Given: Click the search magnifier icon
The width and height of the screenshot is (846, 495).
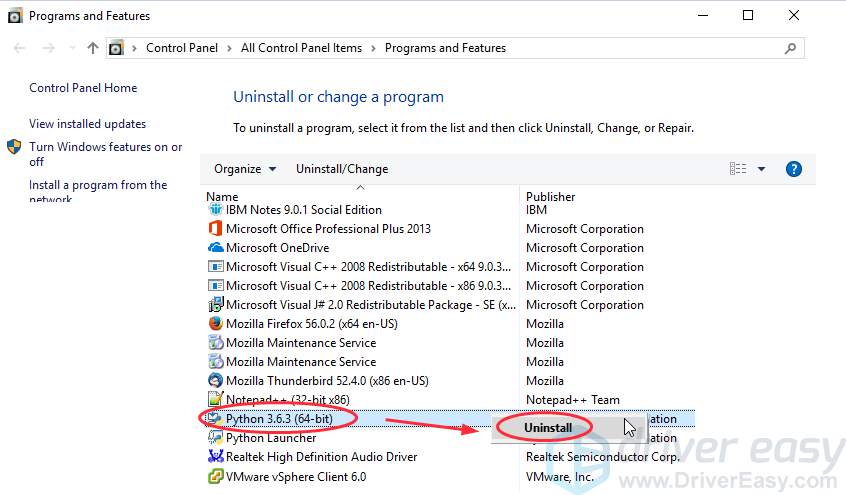Looking at the screenshot, I should click(x=790, y=48).
